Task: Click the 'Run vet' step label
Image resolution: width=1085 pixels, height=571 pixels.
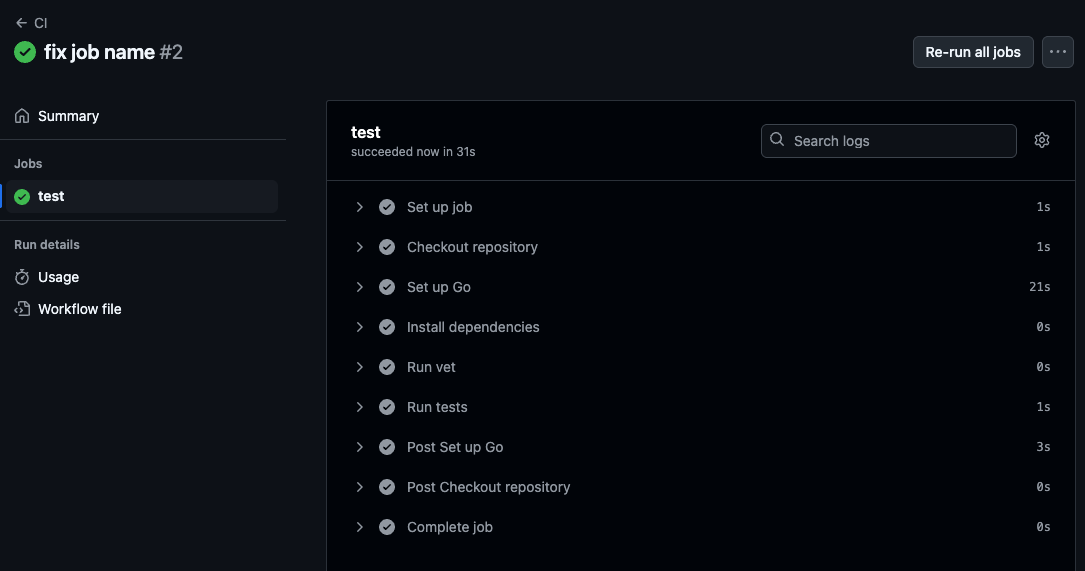Action: coord(431,368)
